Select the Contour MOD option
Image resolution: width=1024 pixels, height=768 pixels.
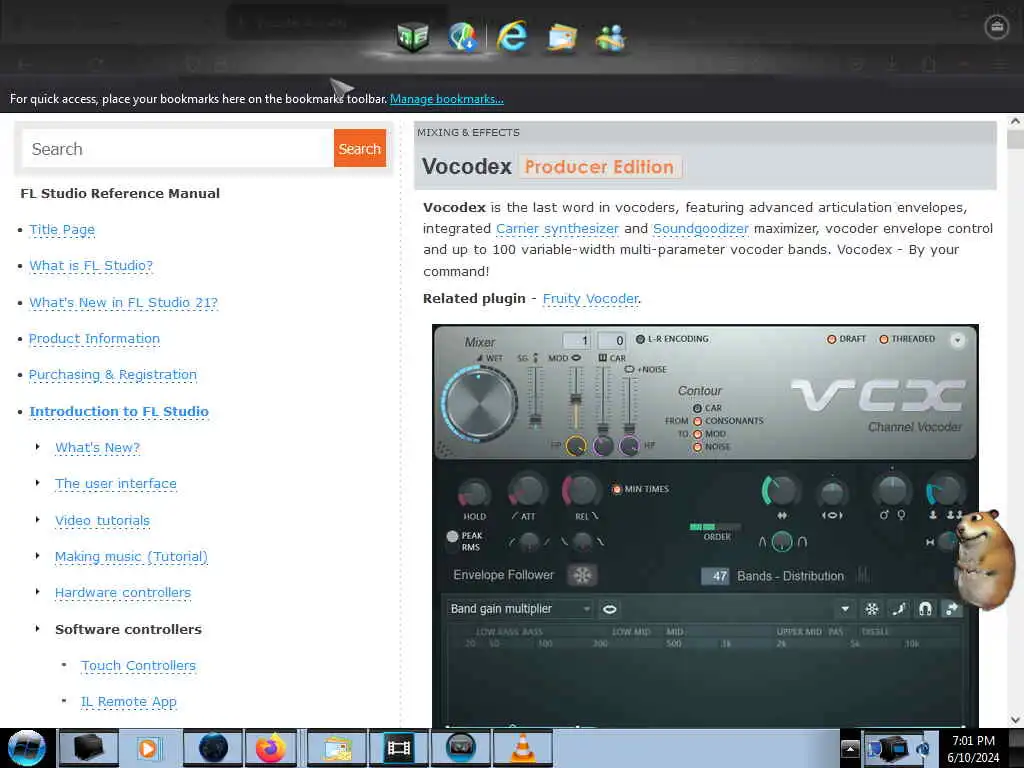pyautogui.click(x=697, y=434)
